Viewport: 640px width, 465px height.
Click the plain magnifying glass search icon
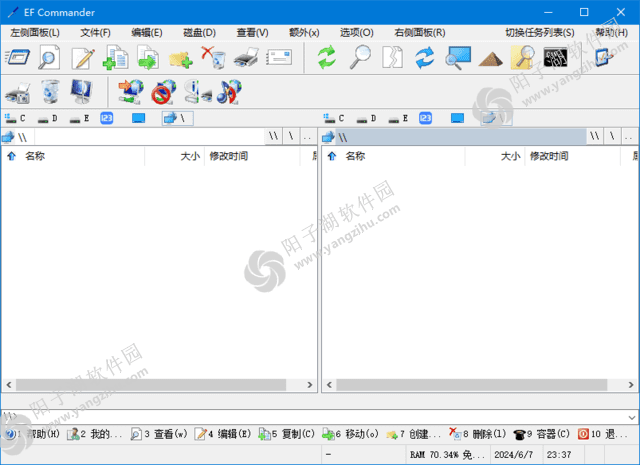[x=360, y=57]
